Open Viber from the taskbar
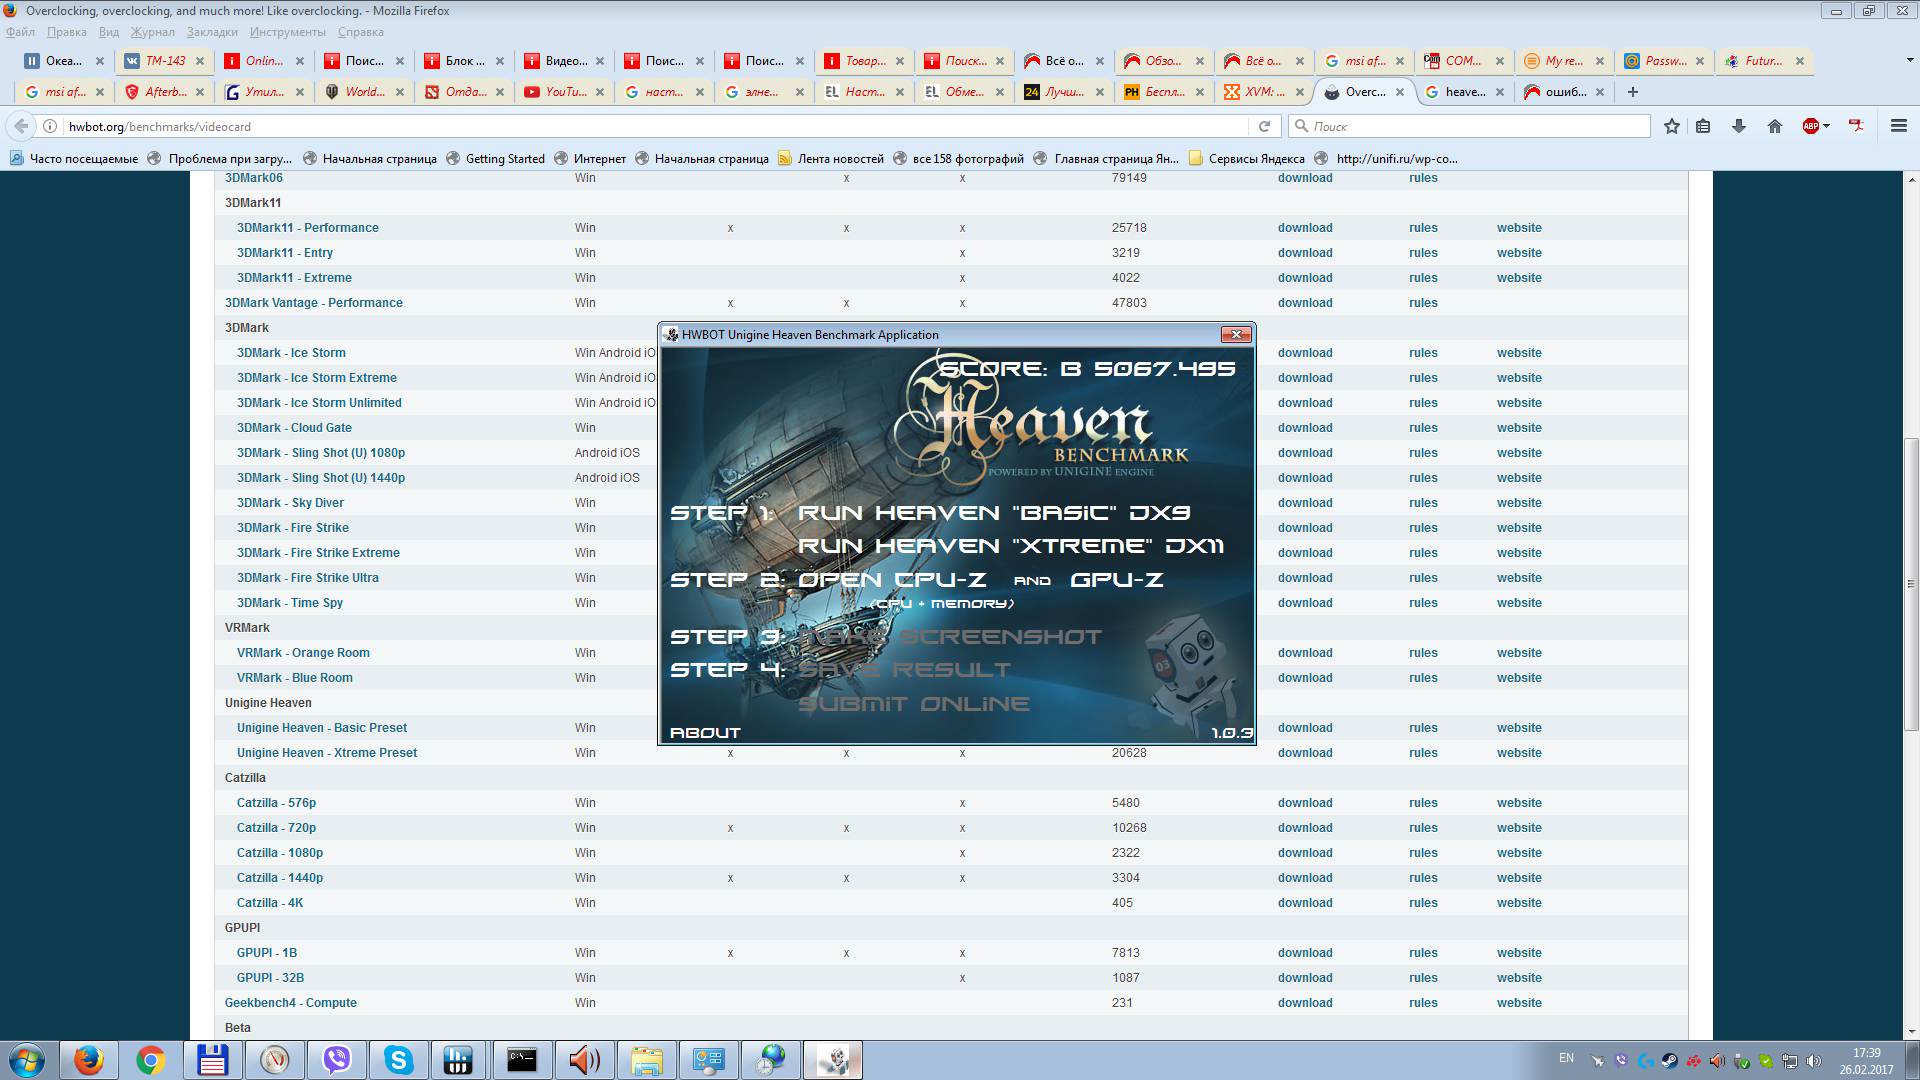 tap(337, 1060)
